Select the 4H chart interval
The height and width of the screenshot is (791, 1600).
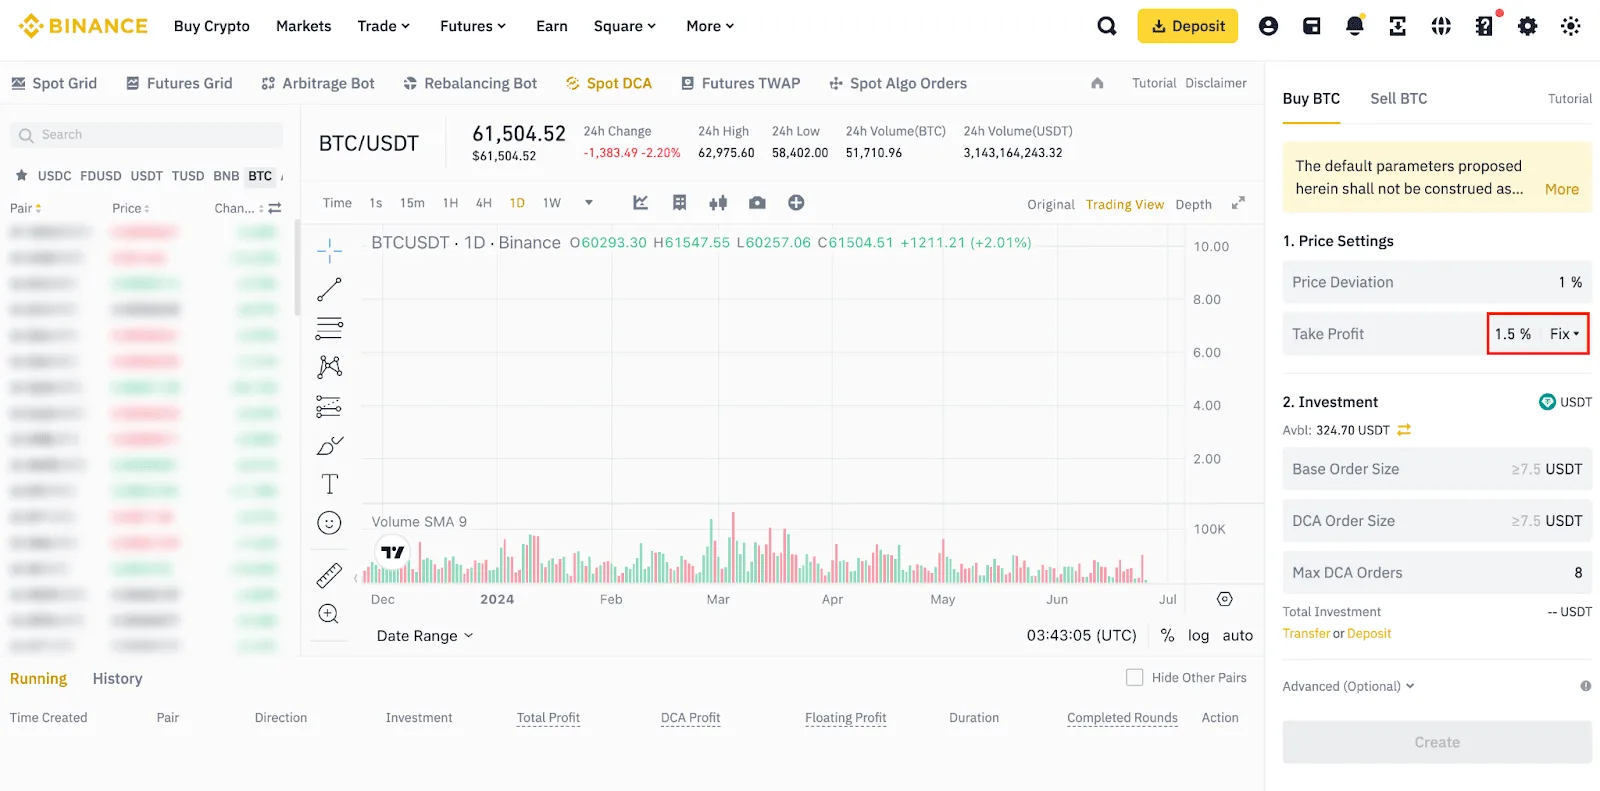pyautogui.click(x=483, y=203)
